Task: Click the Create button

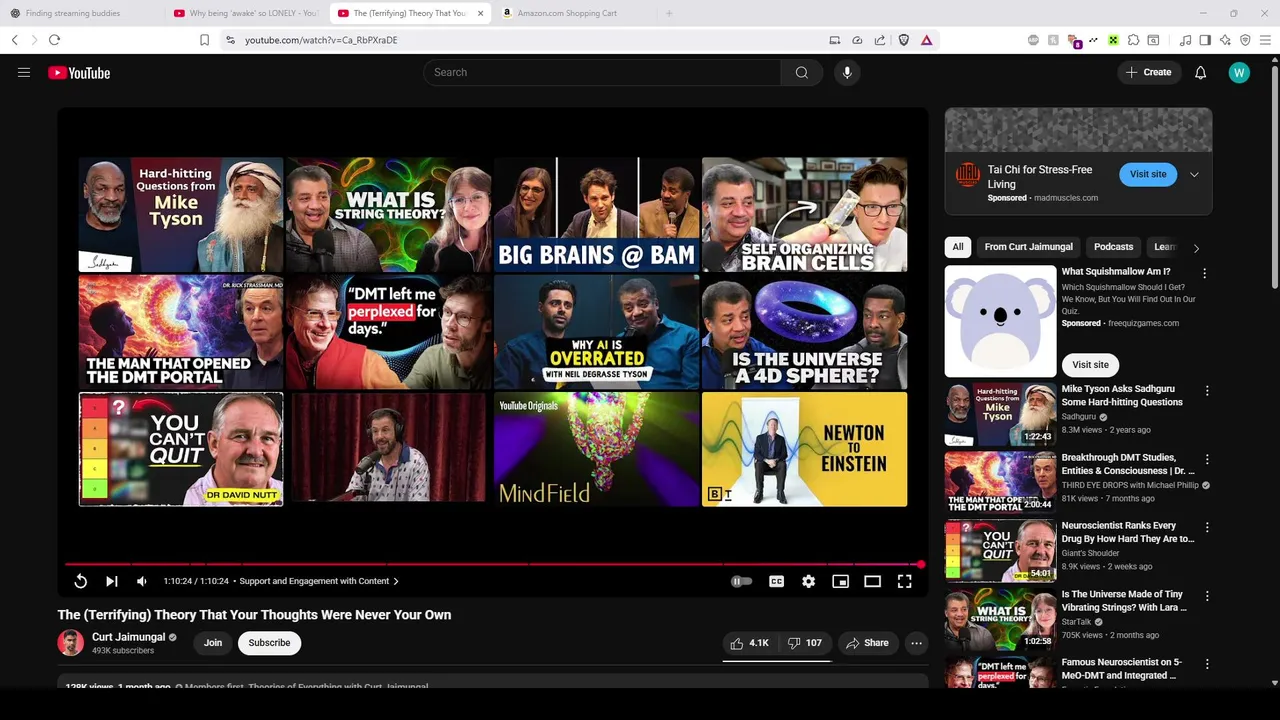Action: [1149, 72]
